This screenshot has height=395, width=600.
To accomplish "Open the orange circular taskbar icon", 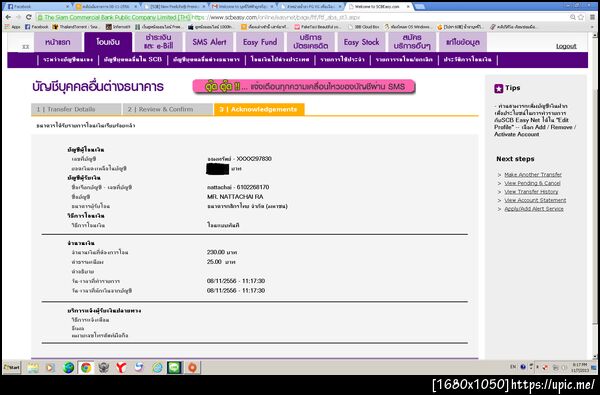I will coord(192,368).
